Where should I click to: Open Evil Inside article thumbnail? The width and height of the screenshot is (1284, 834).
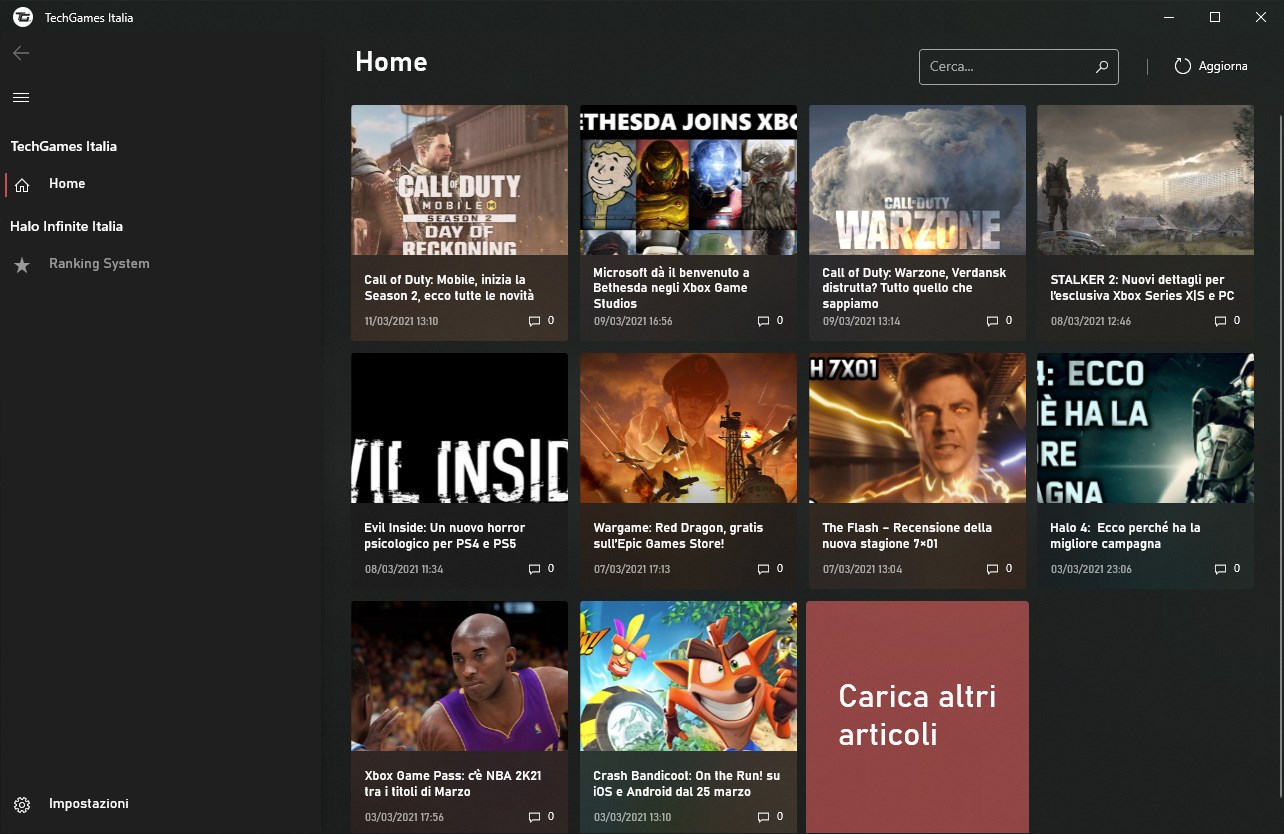coord(459,428)
